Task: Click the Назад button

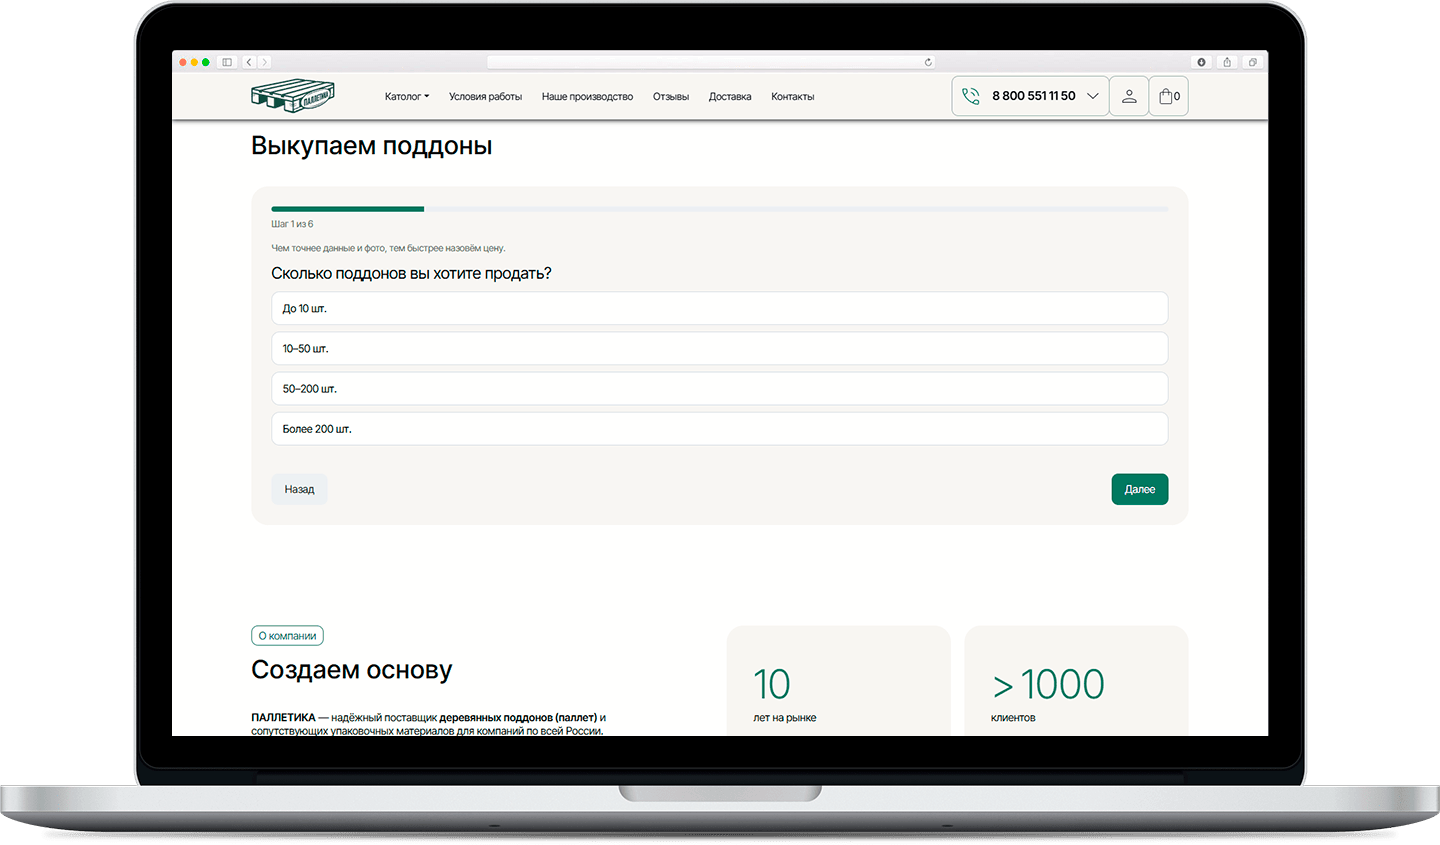Action: pyautogui.click(x=299, y=489)
